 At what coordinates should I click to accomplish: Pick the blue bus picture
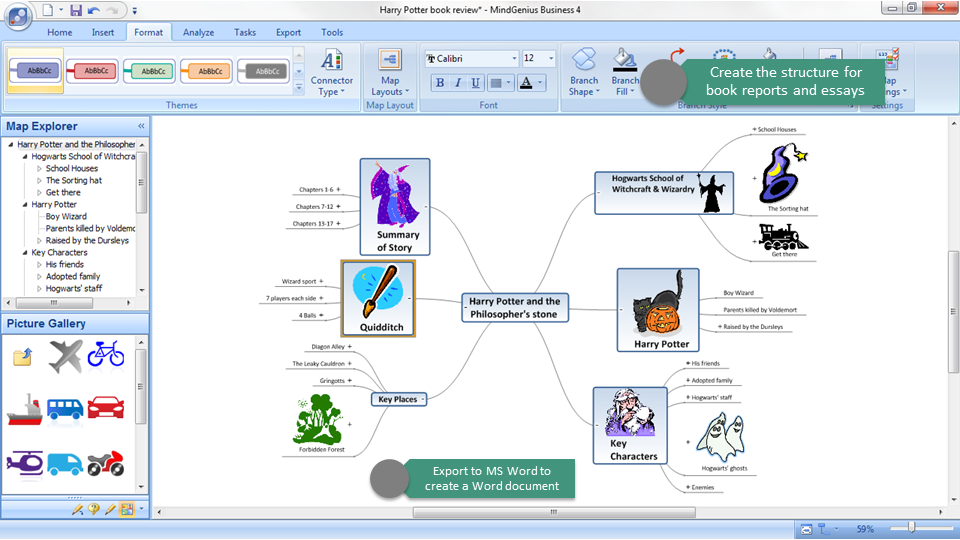pos(65,408)
